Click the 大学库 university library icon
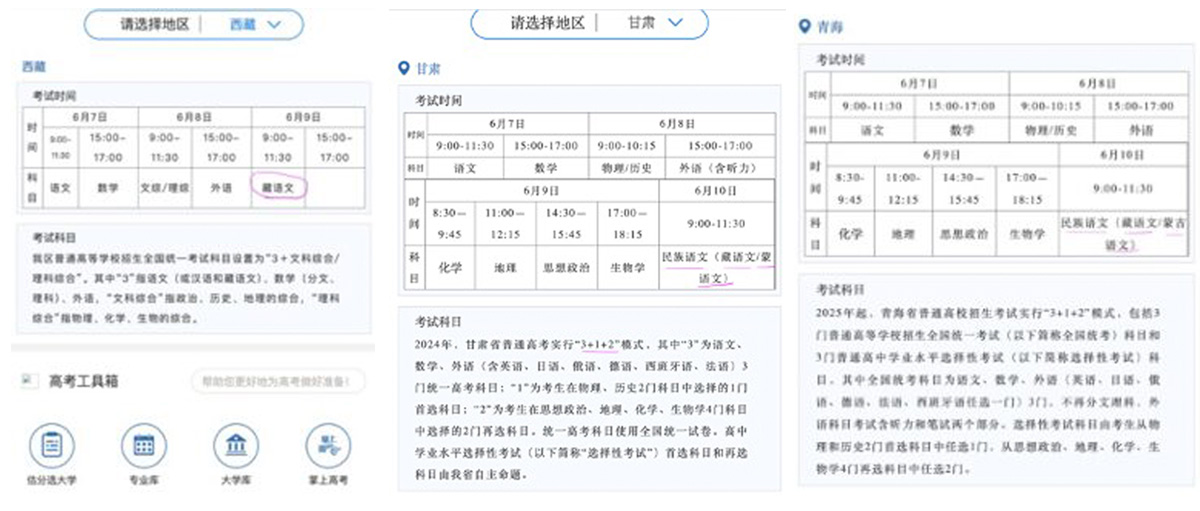The image size is (1200, 511). (237, 445)
